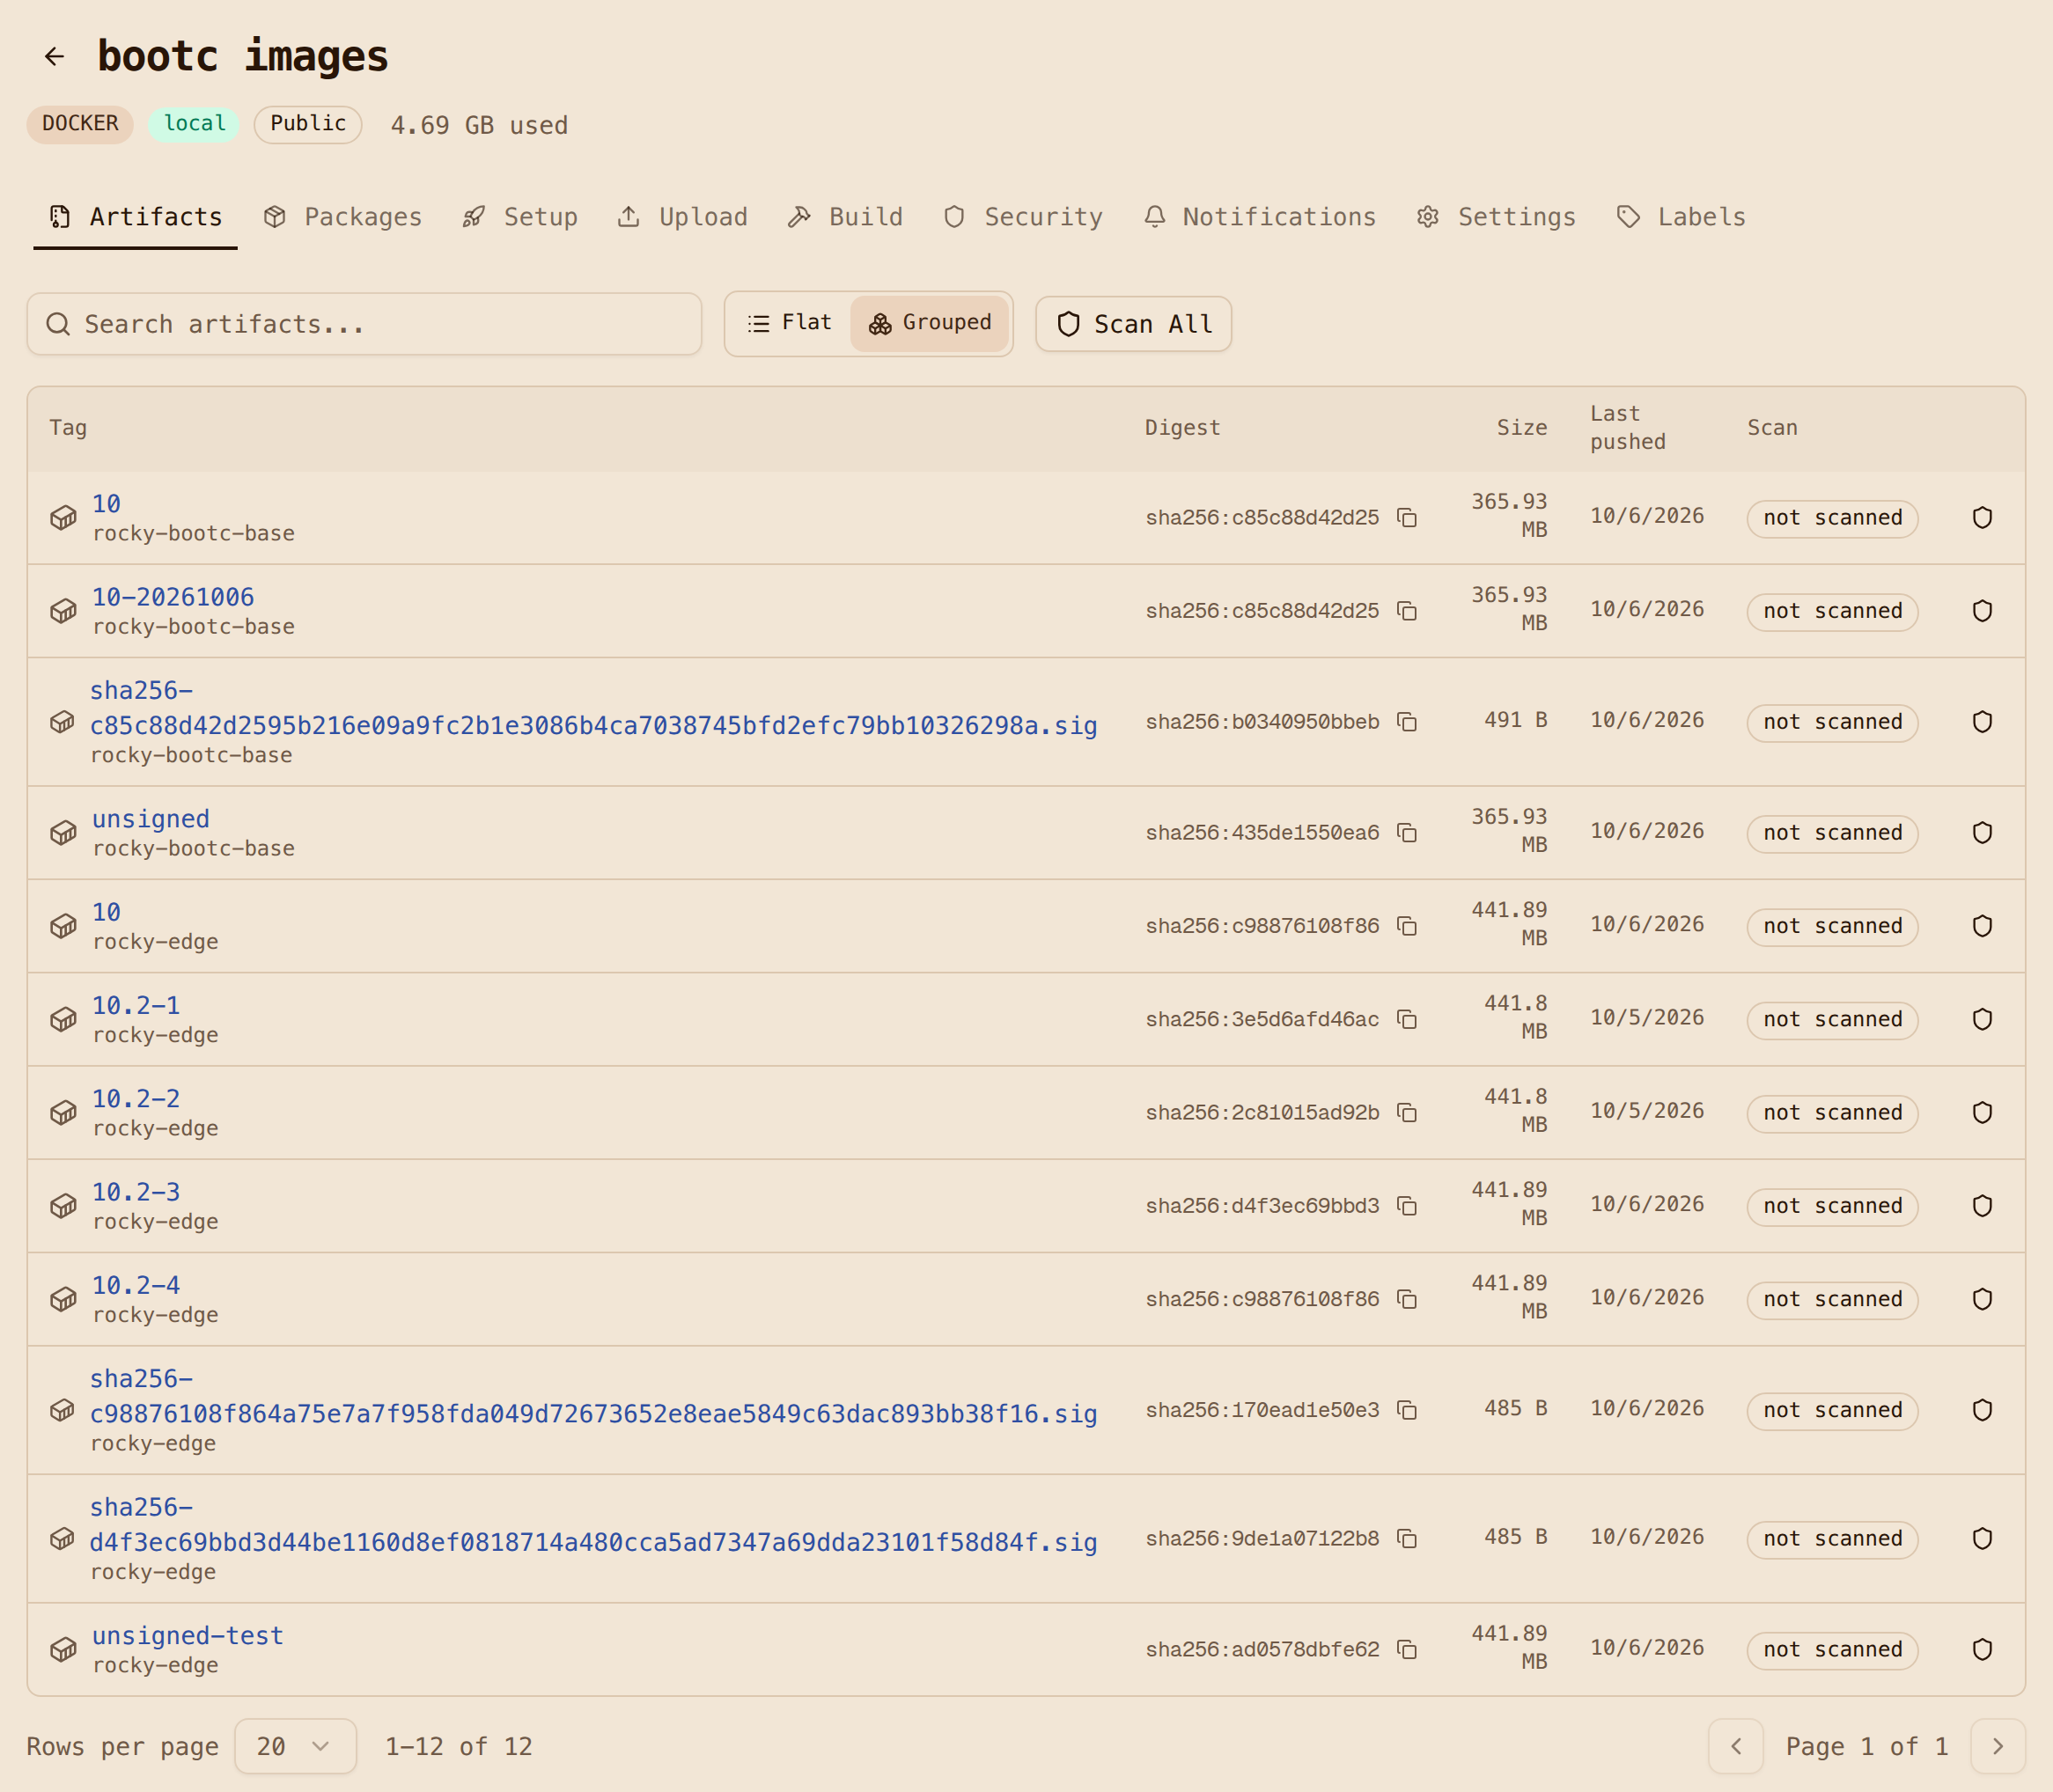Scan the 10.2-3 artifact via shield icon
2053x1792 pixels.
point(1982,1206)
